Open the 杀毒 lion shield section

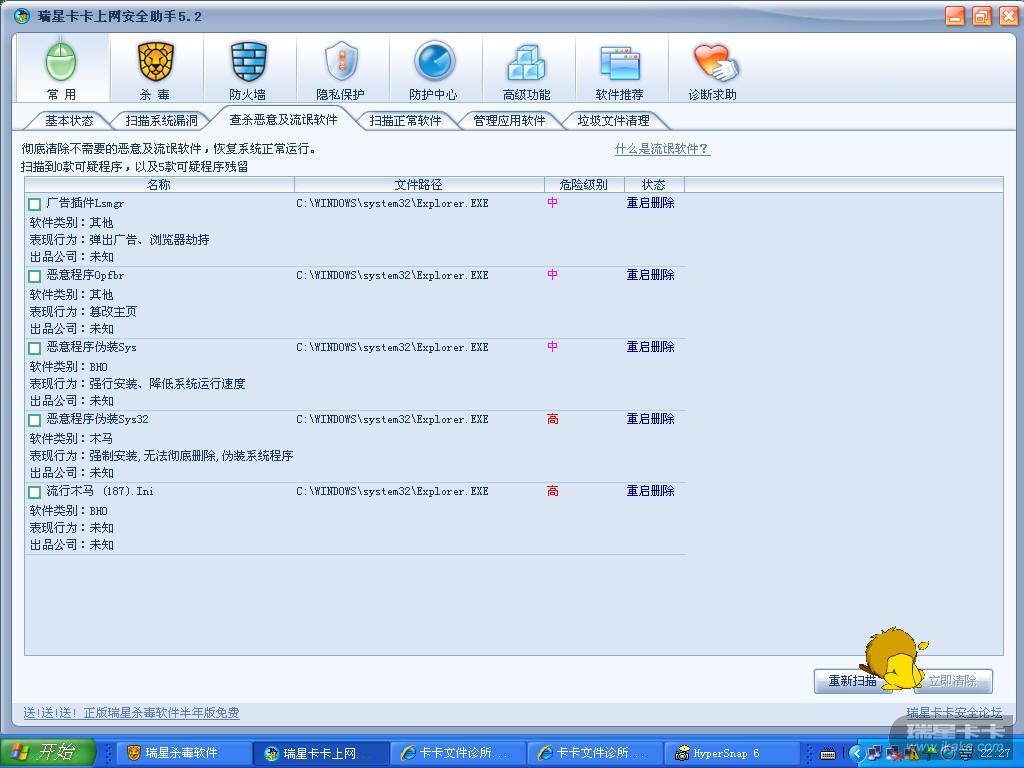click(155, 69)
